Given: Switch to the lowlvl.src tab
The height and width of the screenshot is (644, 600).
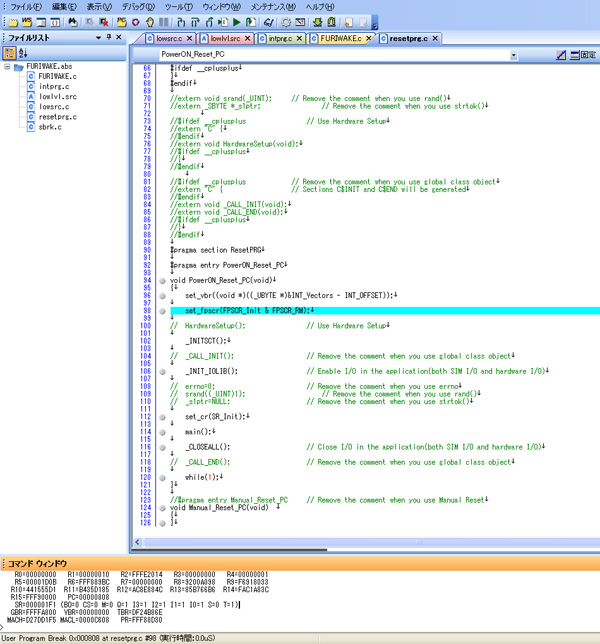Looking at the screenshot, I should [x=225, y=39].
